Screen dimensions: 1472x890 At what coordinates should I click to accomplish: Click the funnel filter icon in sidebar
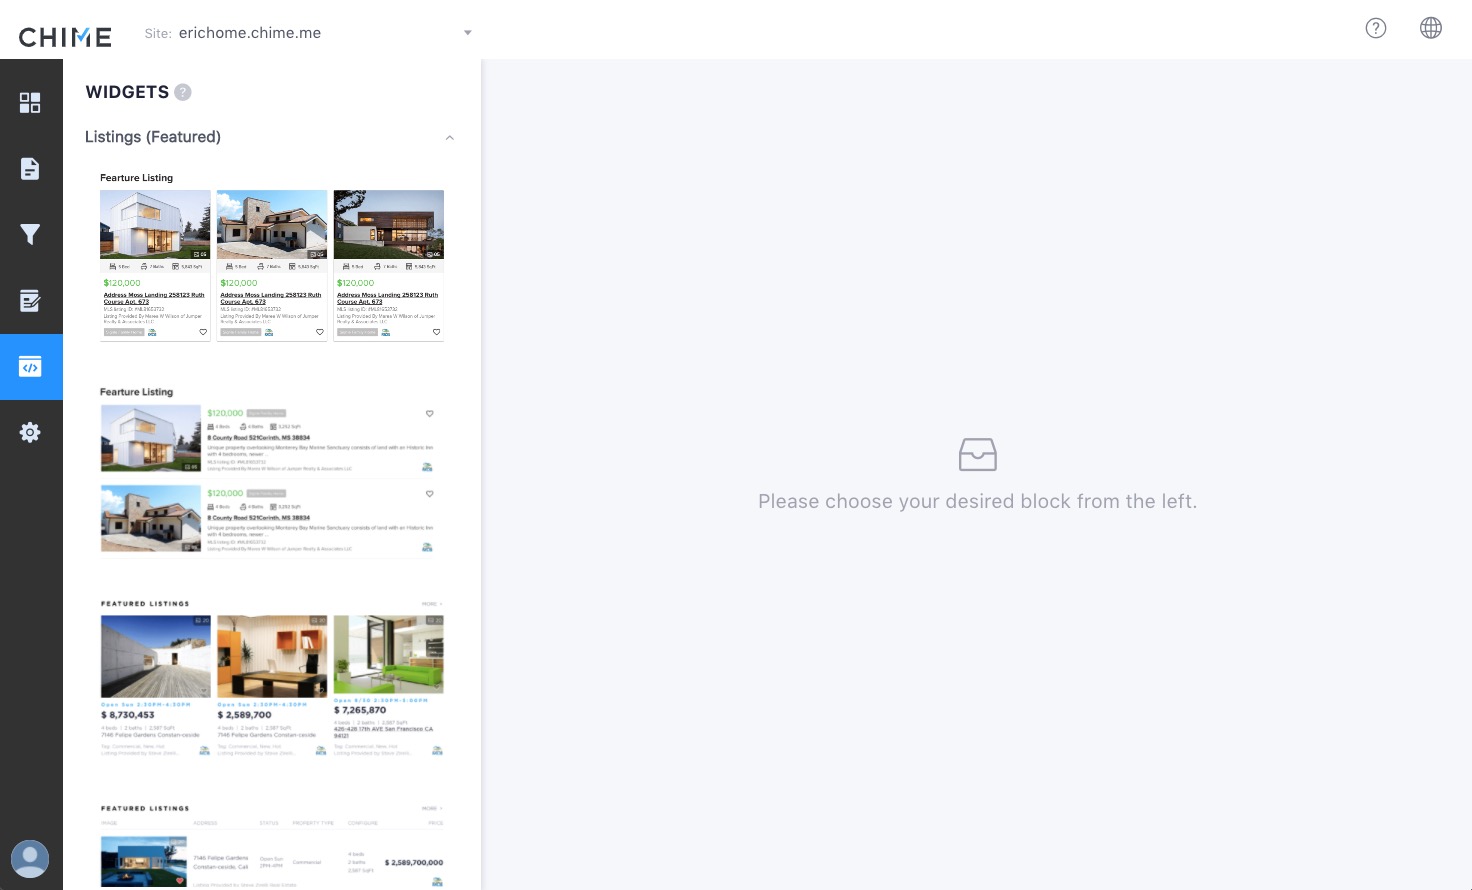30,235
